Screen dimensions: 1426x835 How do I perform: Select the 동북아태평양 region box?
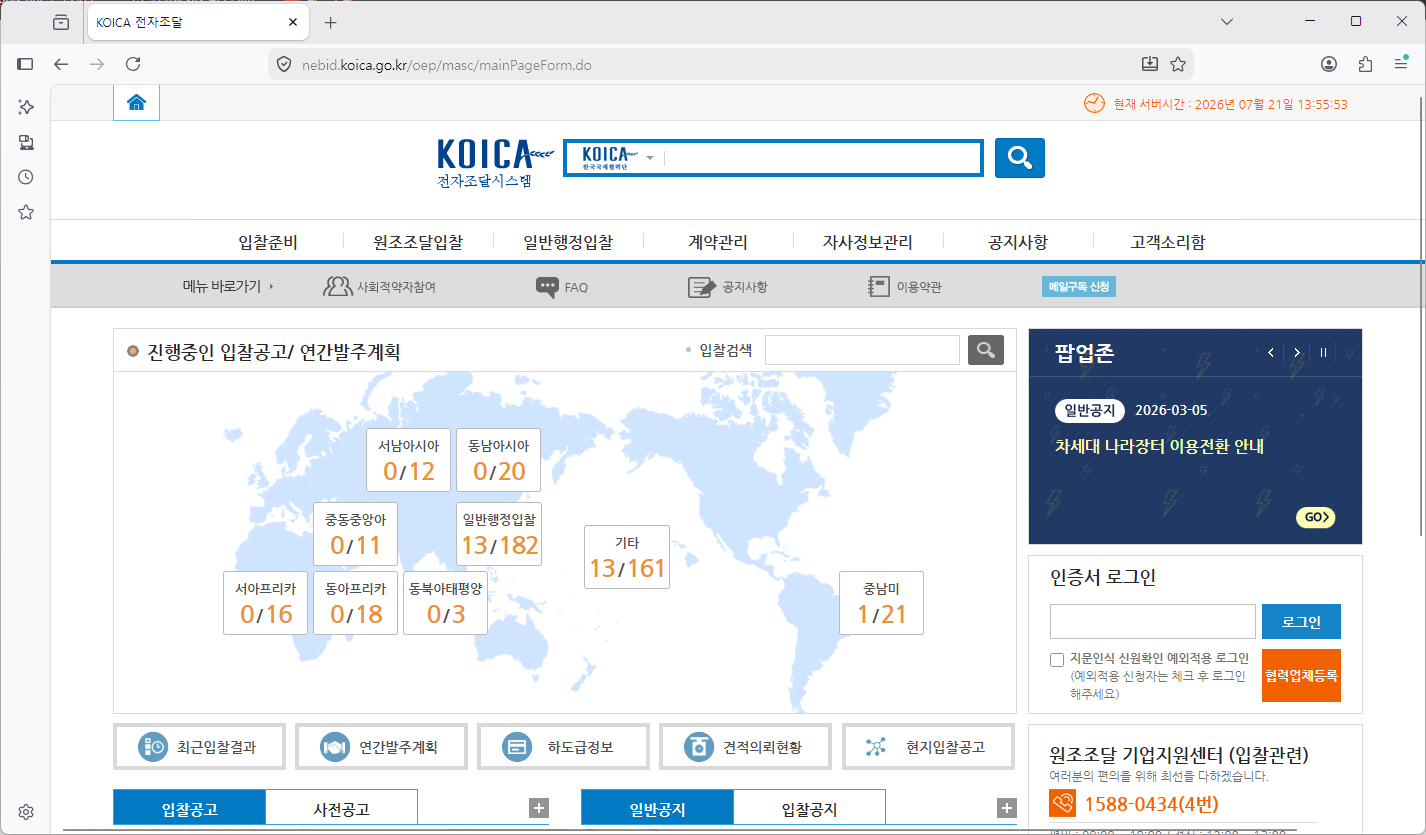tap(446, 603)
